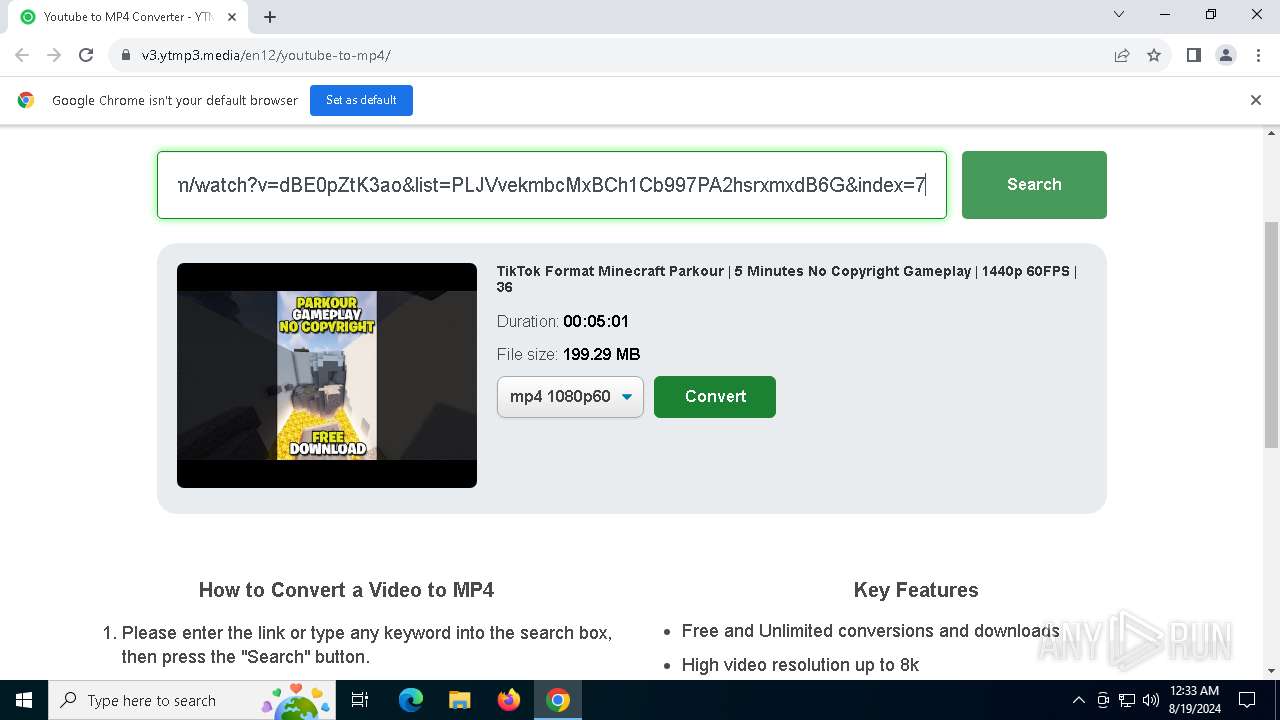This screenshot has height=720, width=1280.
Task: Open the Windows Start menu
Action: click(x=24, y=700)
